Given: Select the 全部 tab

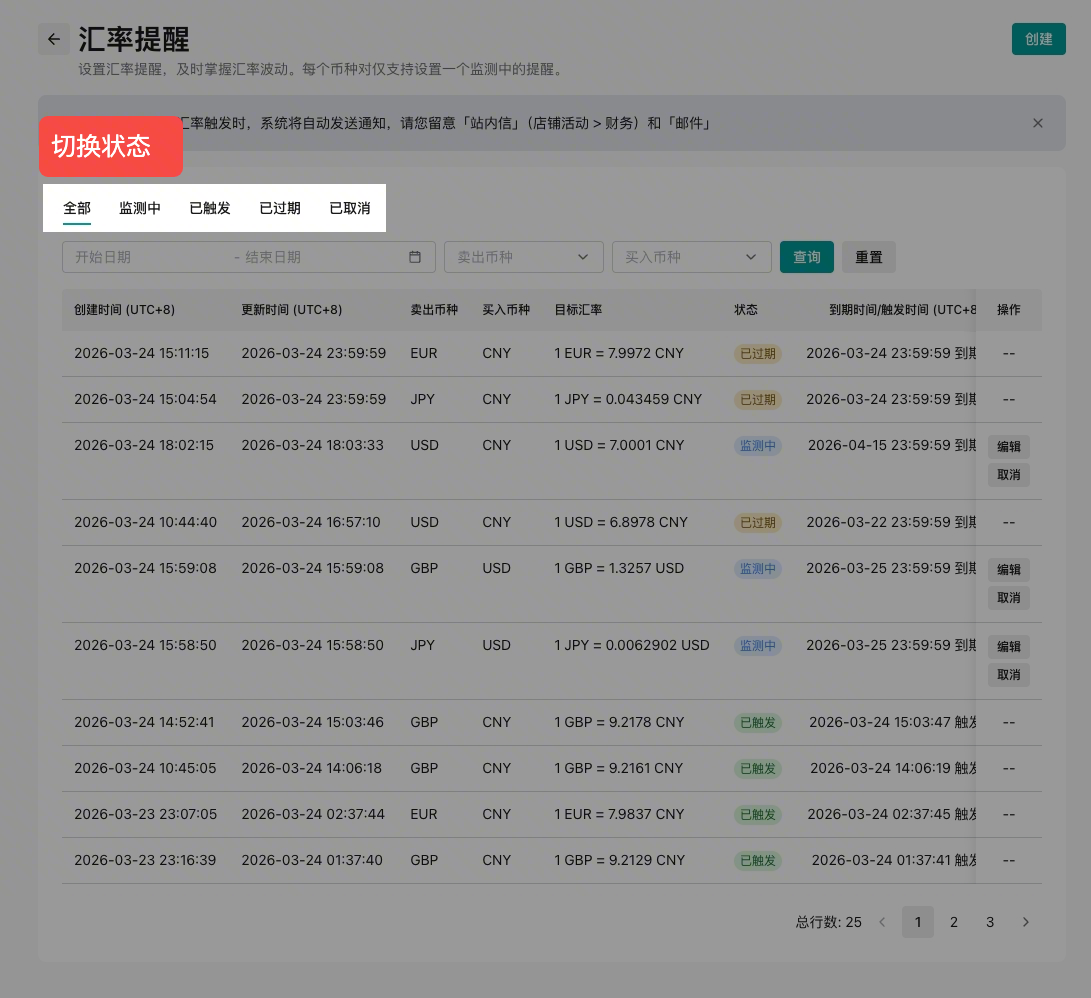Looking at the screenshot, I should (x=77, y=208).
